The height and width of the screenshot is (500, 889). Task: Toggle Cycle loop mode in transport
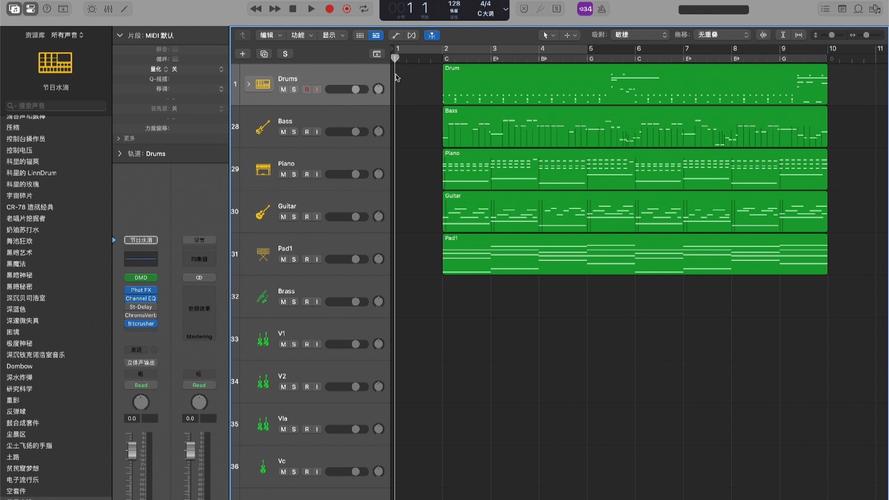click(365, 9)
